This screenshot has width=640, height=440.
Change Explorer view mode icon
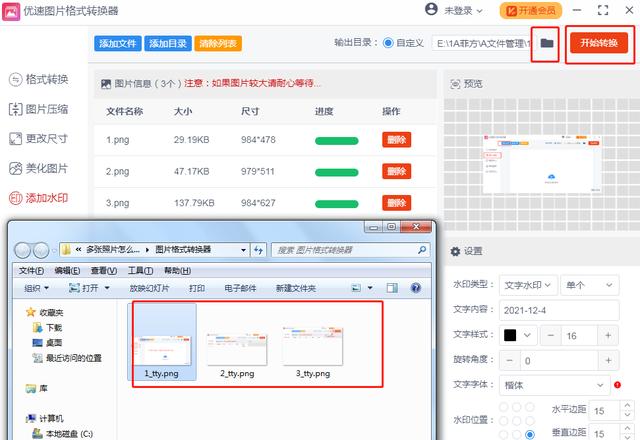[x=356, y=288]
